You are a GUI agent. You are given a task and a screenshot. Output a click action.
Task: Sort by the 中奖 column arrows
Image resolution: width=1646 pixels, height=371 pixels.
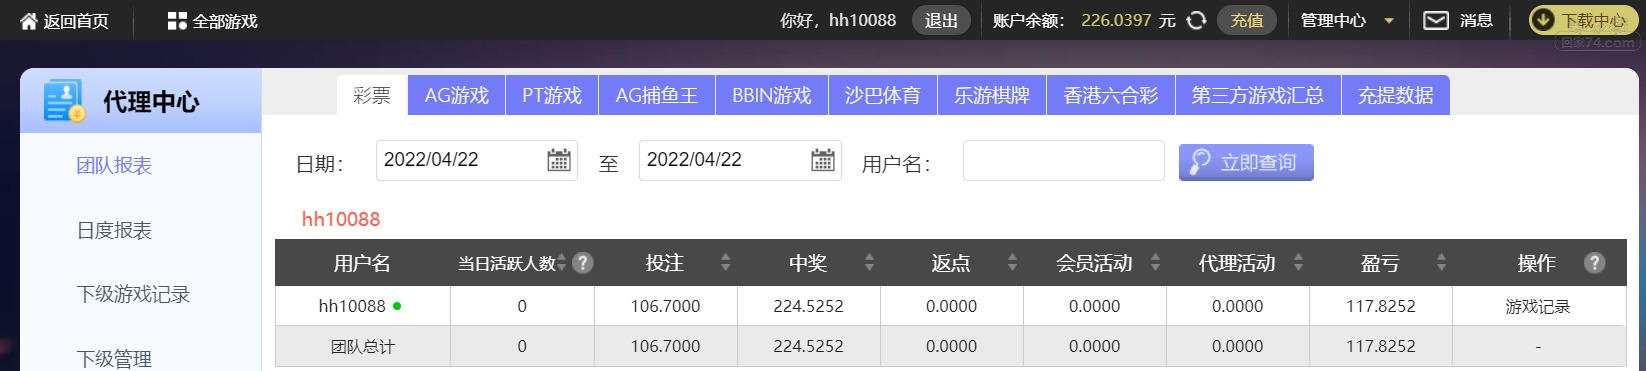click(x=869, y=263)
